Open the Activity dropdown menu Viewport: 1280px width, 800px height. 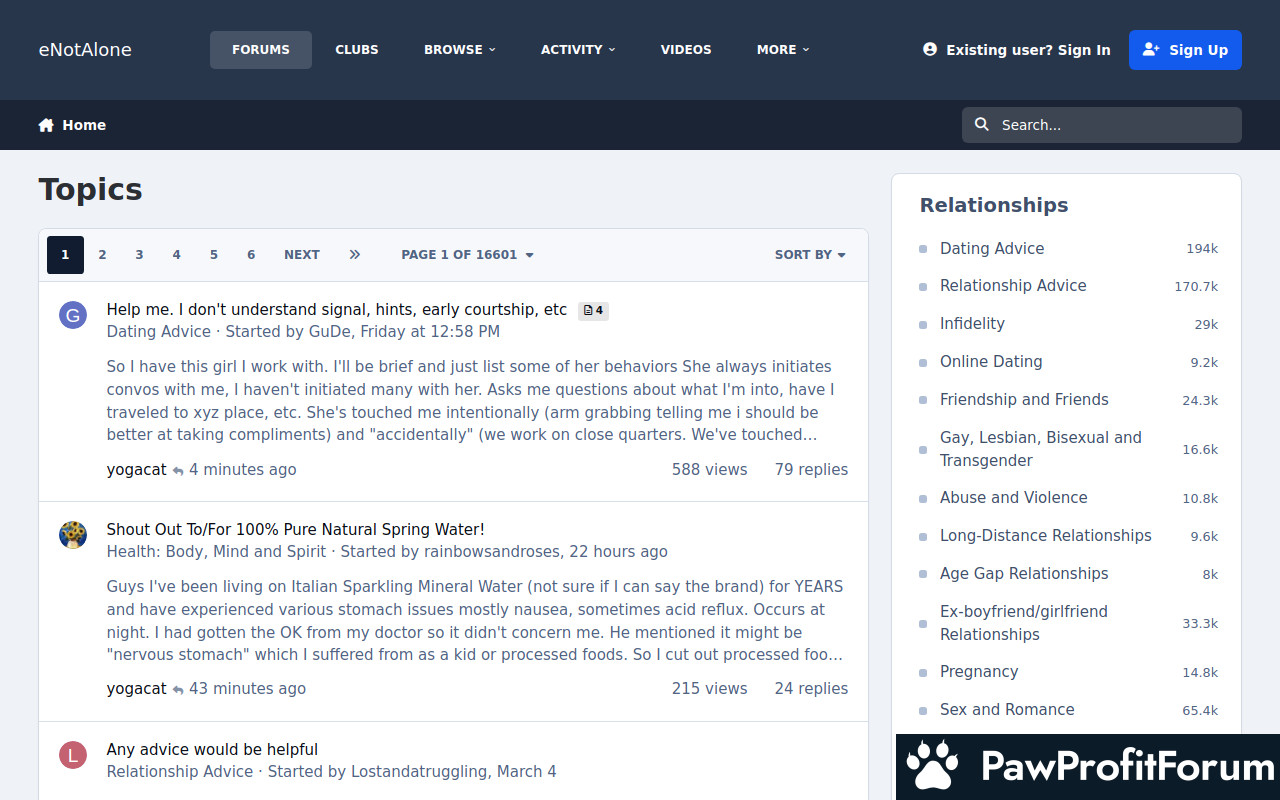[x=578, y=49]
